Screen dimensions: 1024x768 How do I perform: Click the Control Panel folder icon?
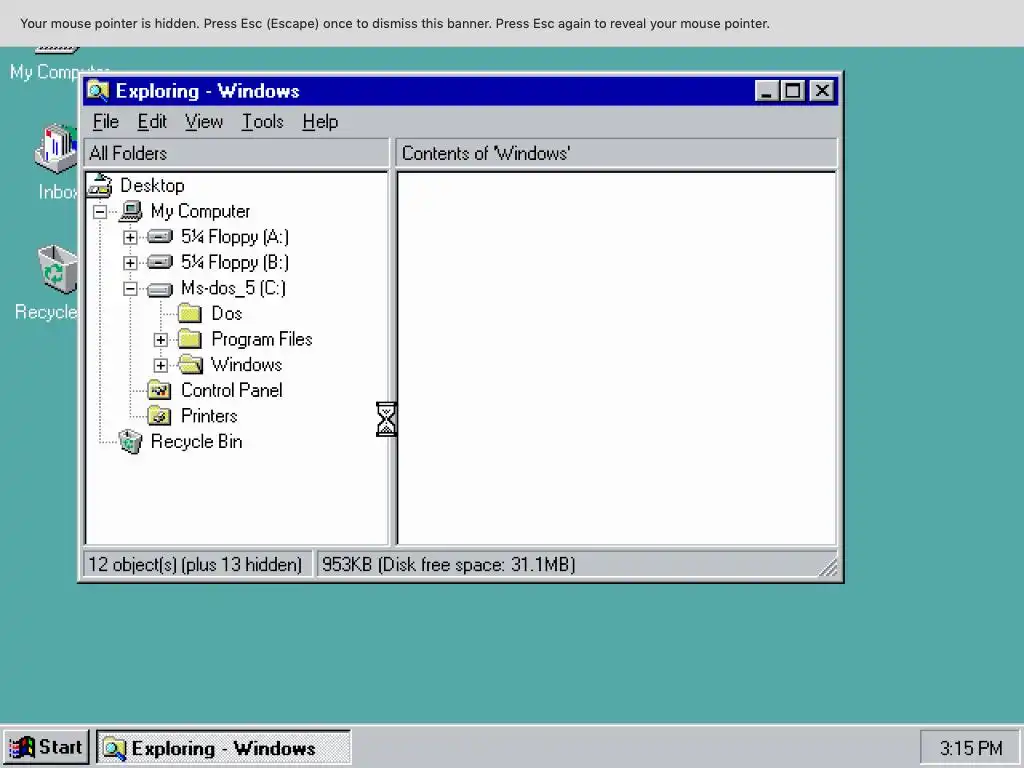coord(159,391)
